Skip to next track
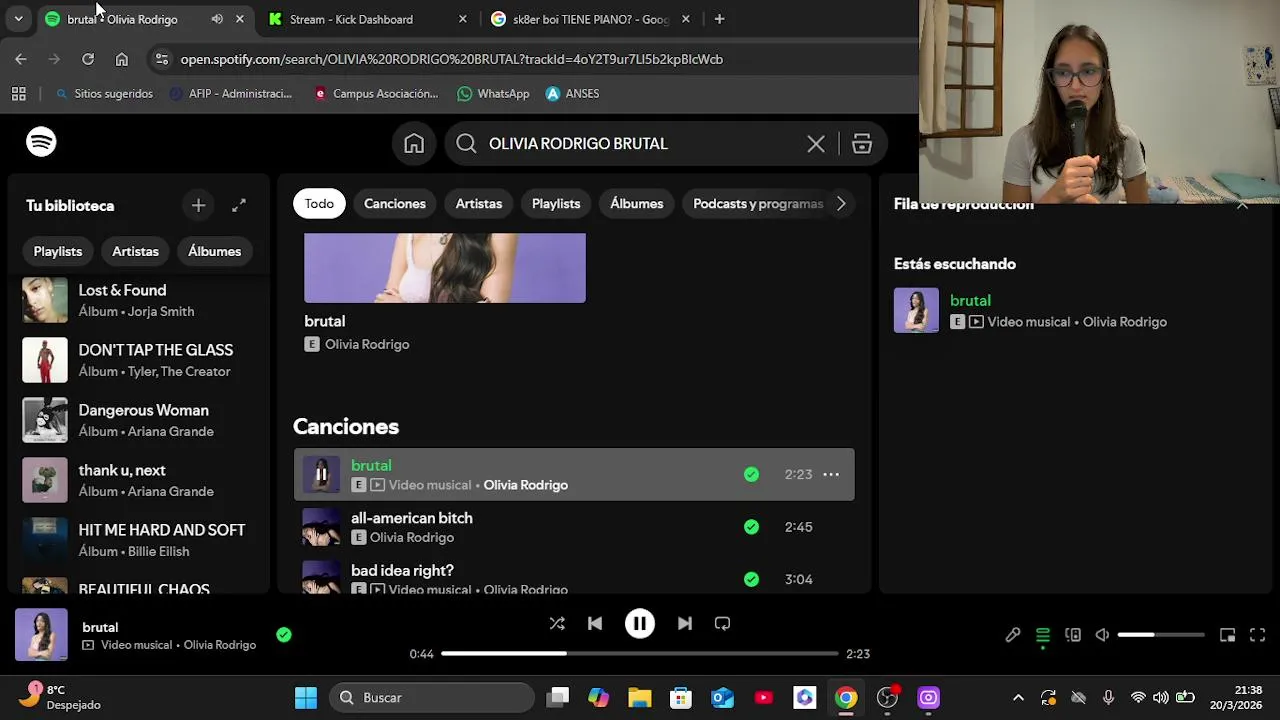1280x720 pixels. pos(684,623)
